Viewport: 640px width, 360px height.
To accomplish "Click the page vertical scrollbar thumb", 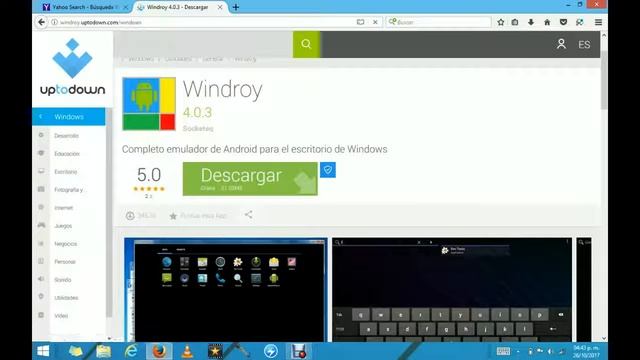I will coord(604,80).
